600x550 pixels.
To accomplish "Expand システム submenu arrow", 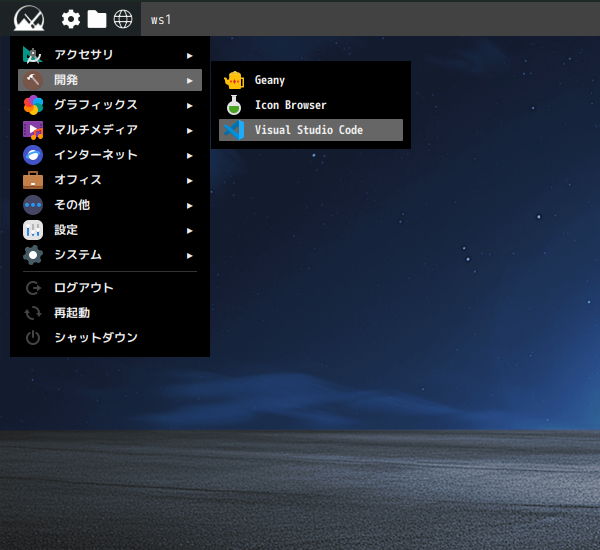I will point(189,256).
